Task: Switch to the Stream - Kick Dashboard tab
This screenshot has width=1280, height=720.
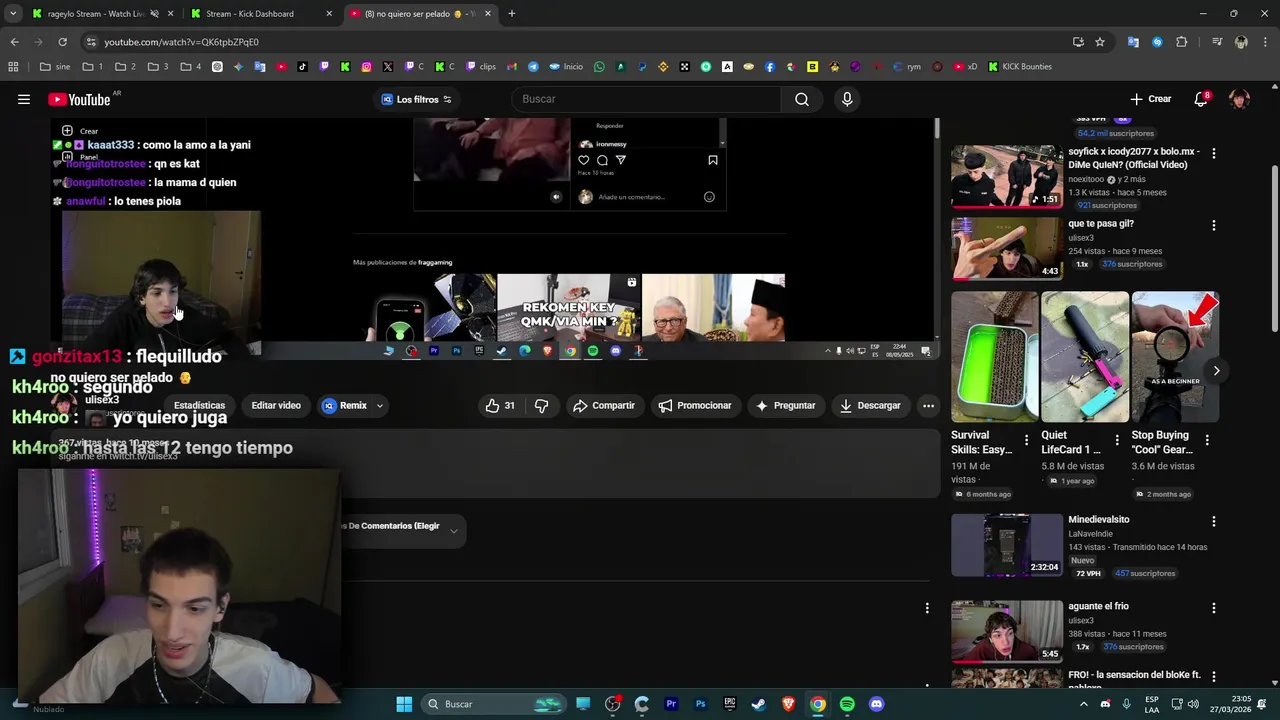Action: [262, 14]
